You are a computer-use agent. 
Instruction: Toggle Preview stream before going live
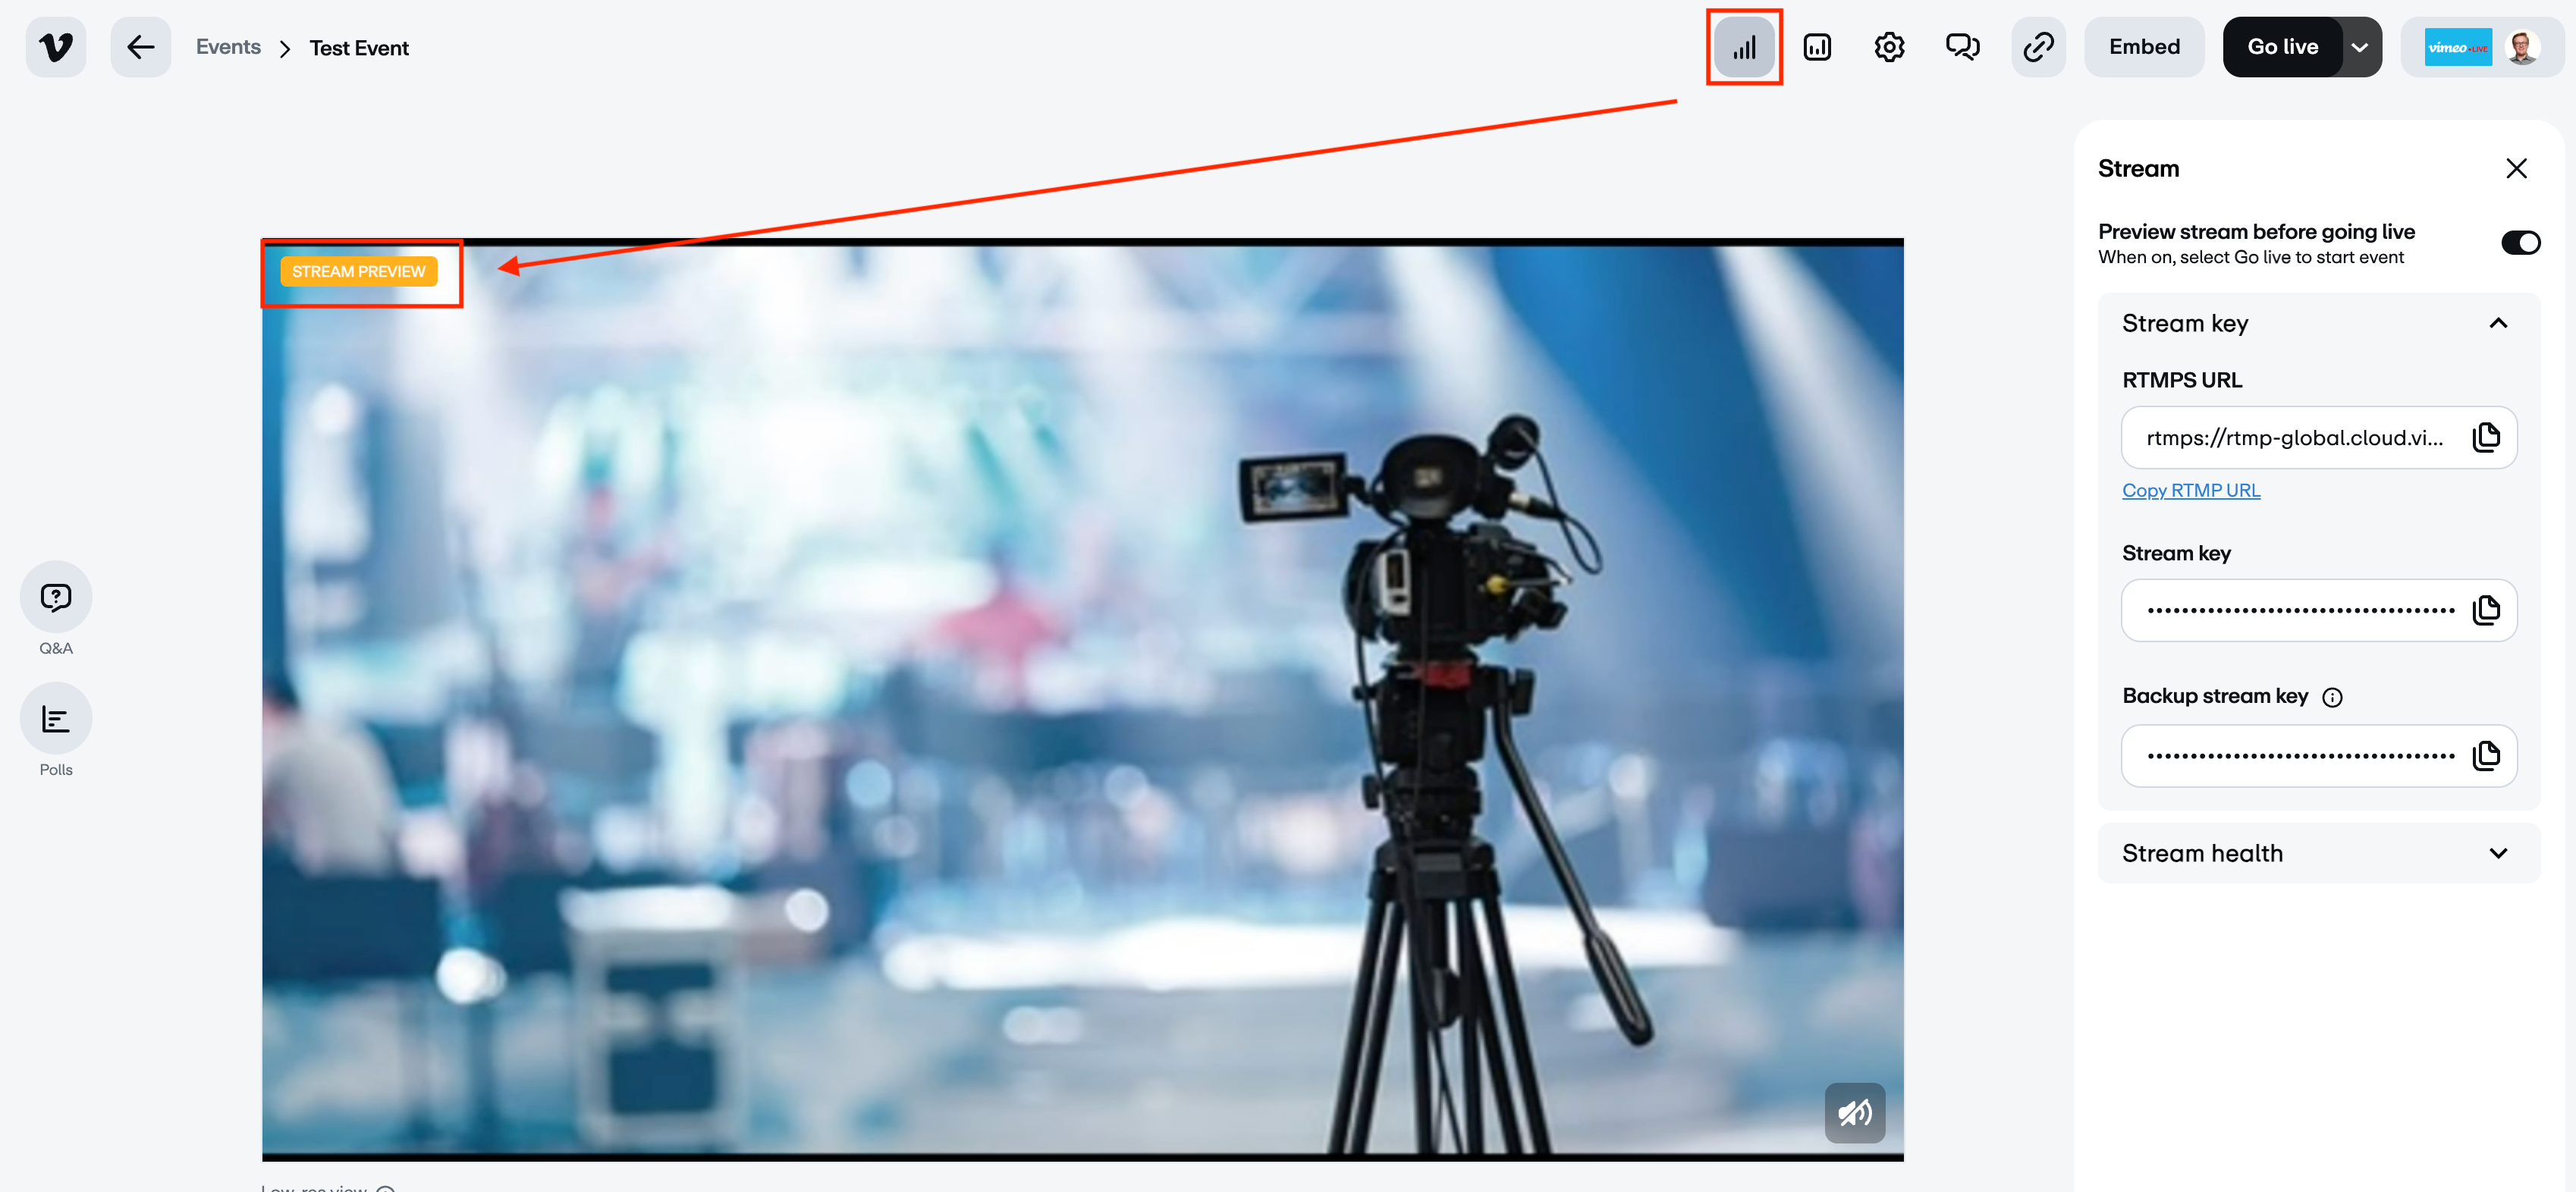(2520, 243)
